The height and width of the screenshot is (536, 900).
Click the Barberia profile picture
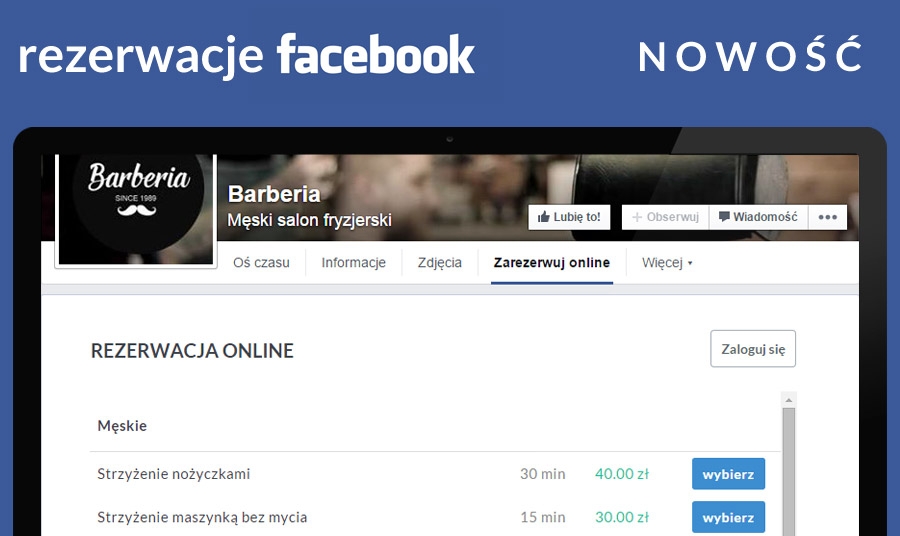coord(136,209)
